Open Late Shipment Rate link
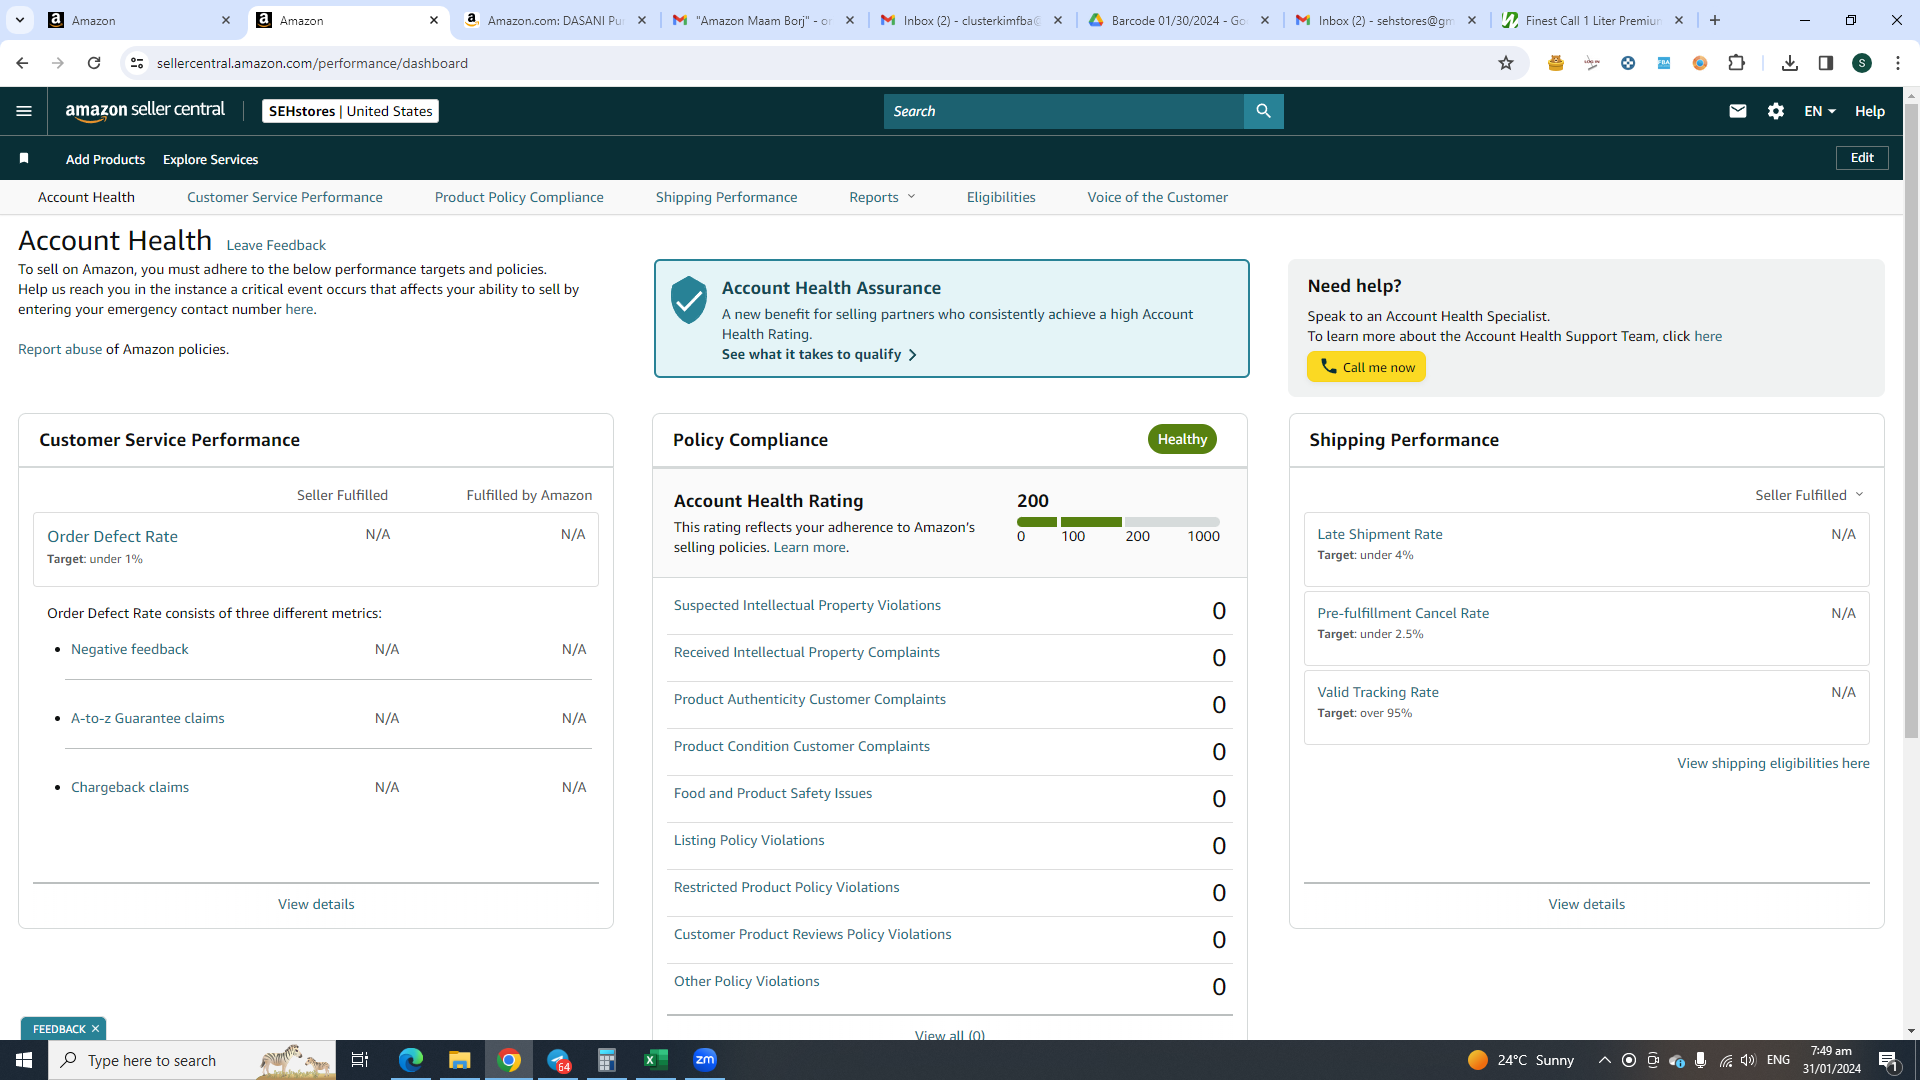The height and width of the screenshot is (1080, 1920). click(1380, 534)
